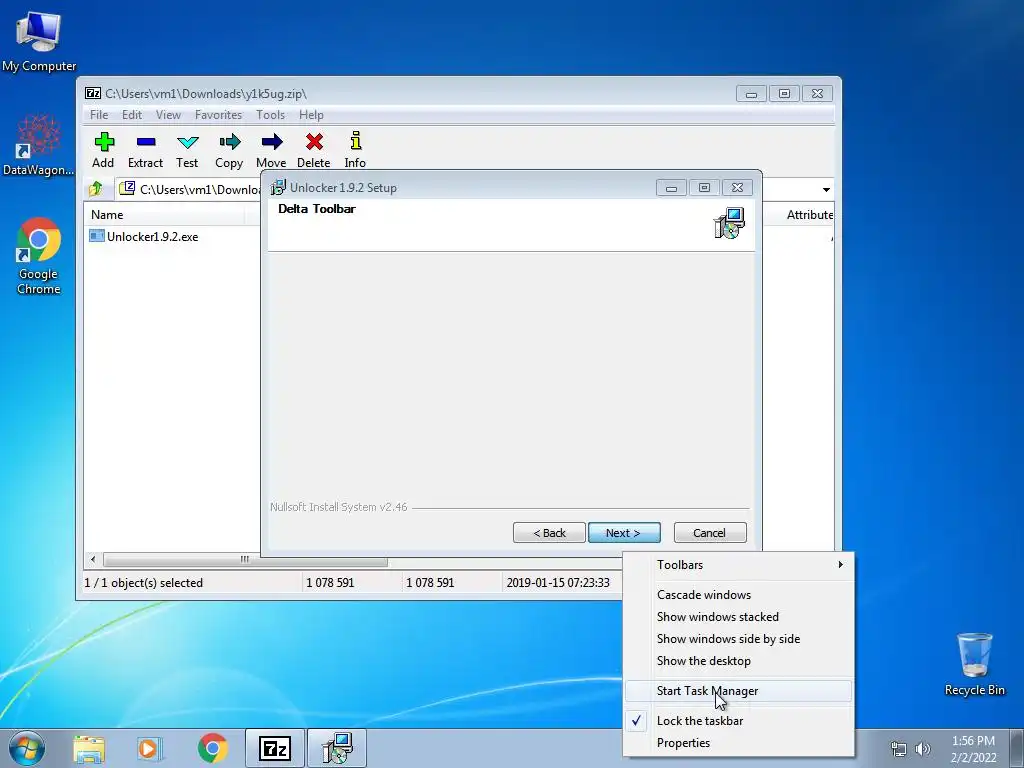Cancel the Unlocker setup
The width and height of the screenshot is (1024, 768).
click(x=710, y=533)
